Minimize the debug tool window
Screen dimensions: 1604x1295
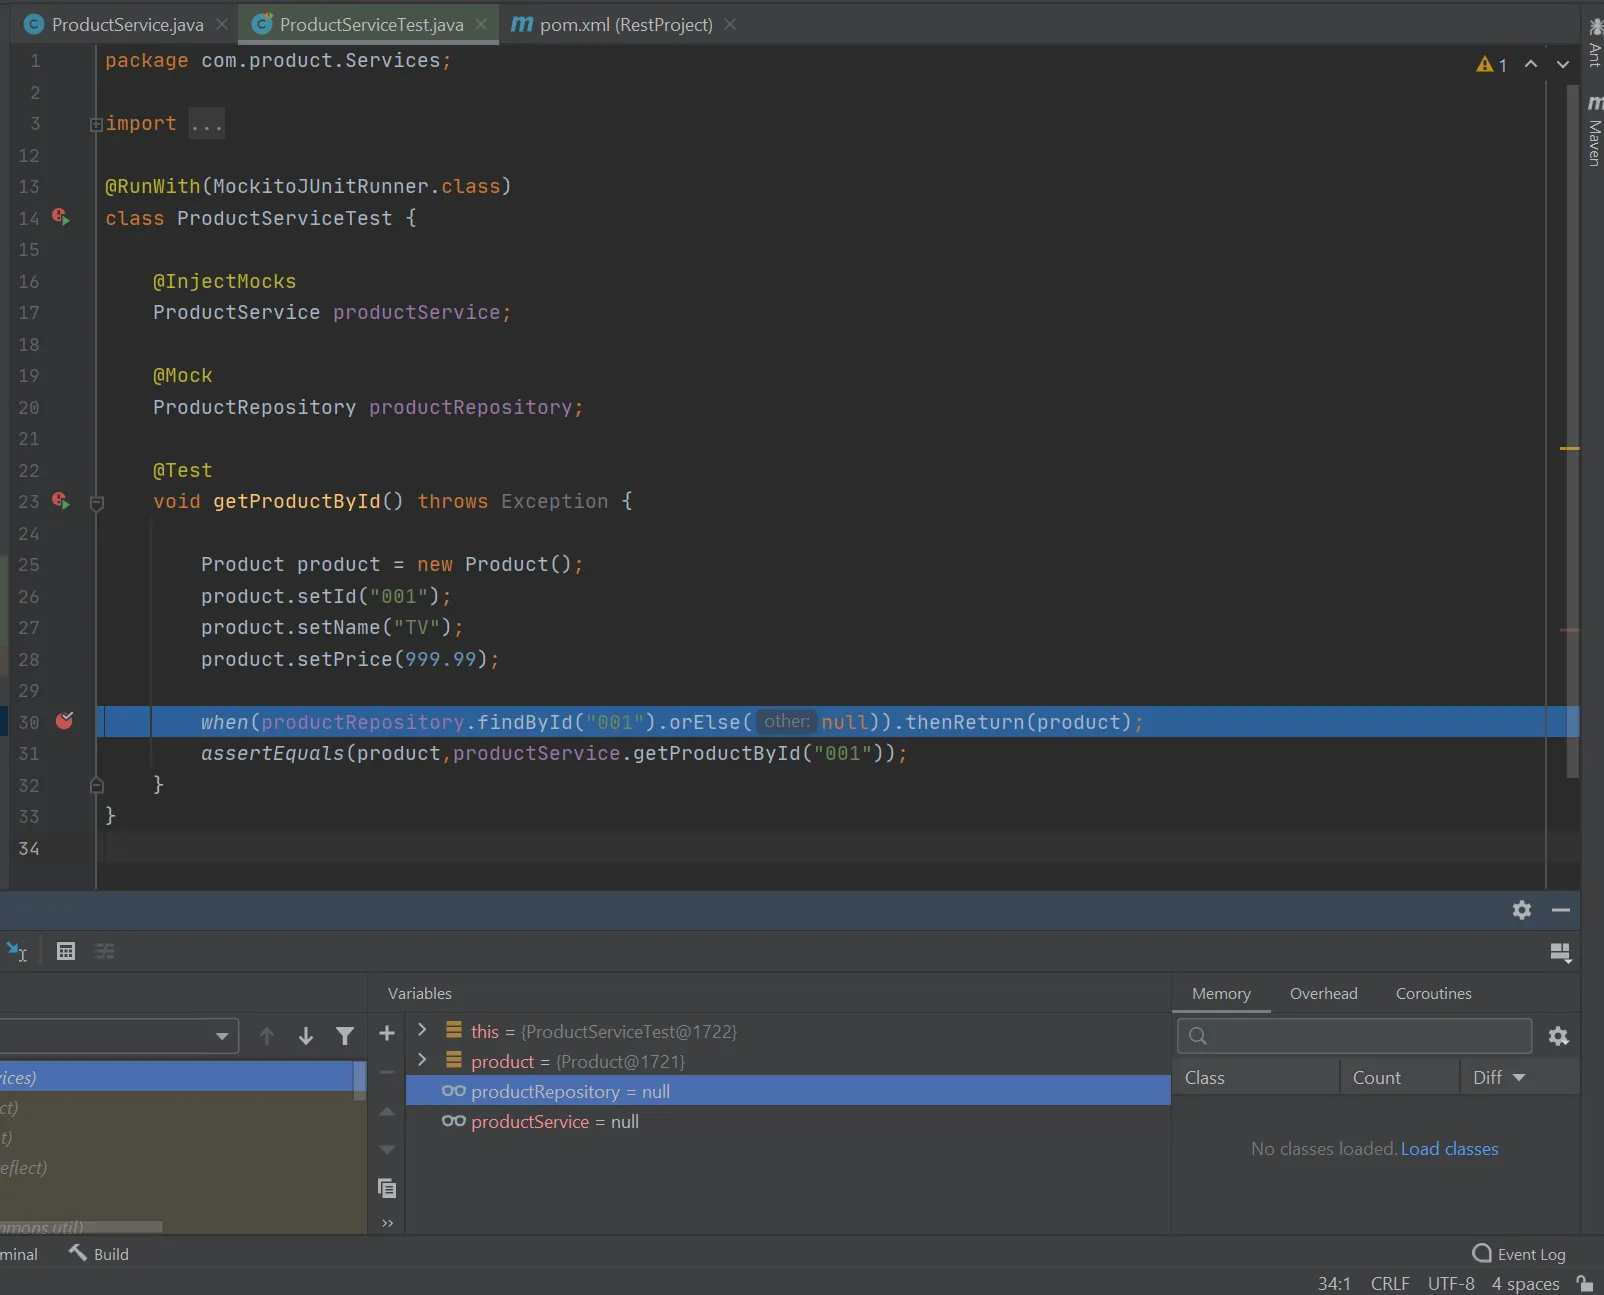1560,910
